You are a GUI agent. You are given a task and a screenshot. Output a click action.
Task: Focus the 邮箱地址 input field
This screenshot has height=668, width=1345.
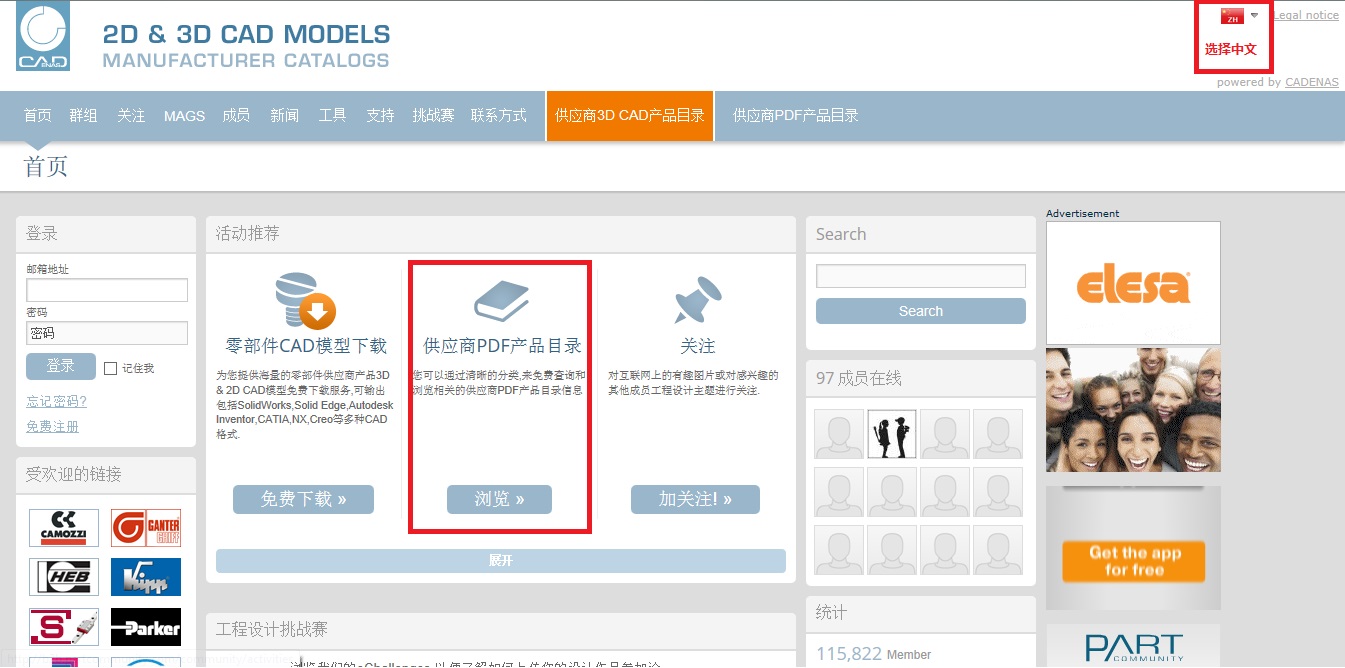tap(107, 290)
